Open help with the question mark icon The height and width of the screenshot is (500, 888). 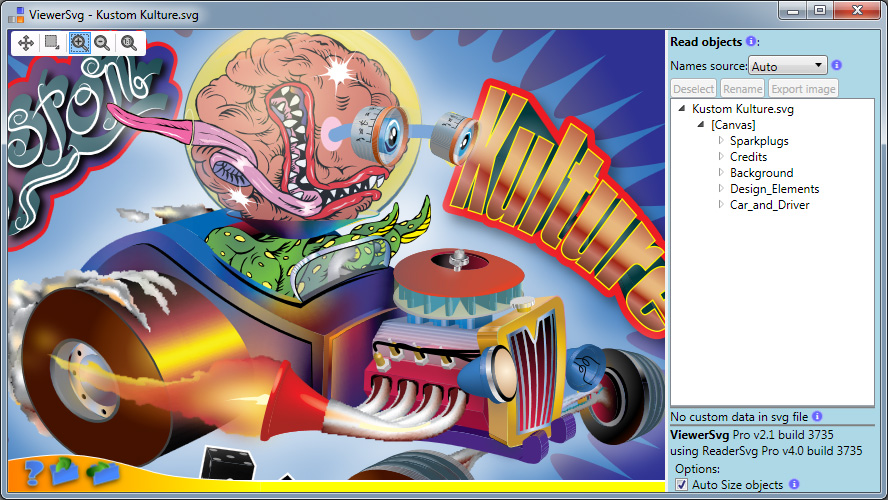pos(32,472)
